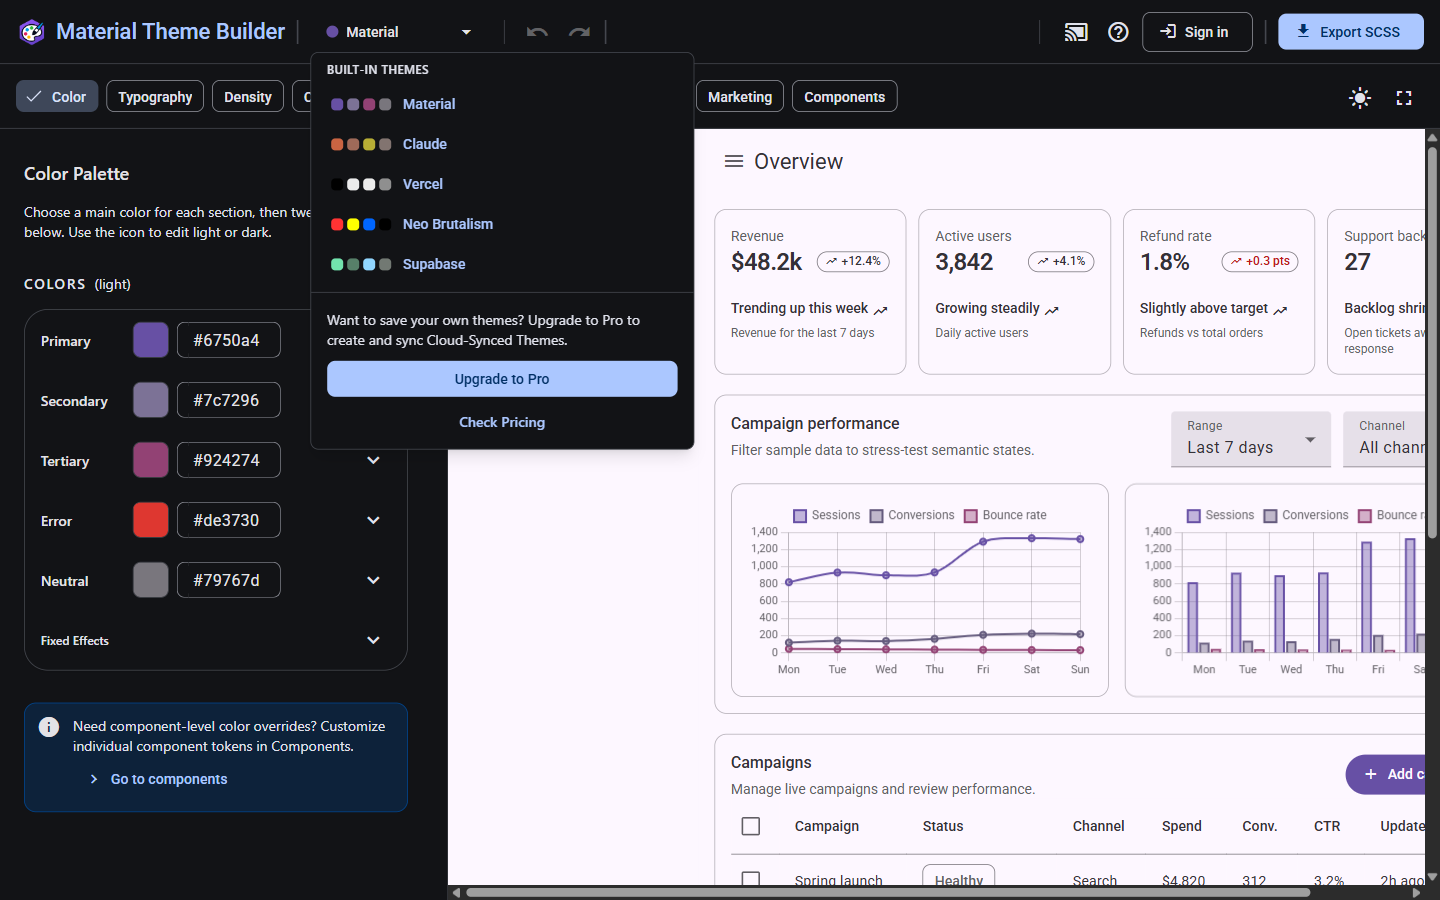The image size is (1440, 900).
Task: Toggle Conversions legend in the bar chart
Action: click(1306, 515)
